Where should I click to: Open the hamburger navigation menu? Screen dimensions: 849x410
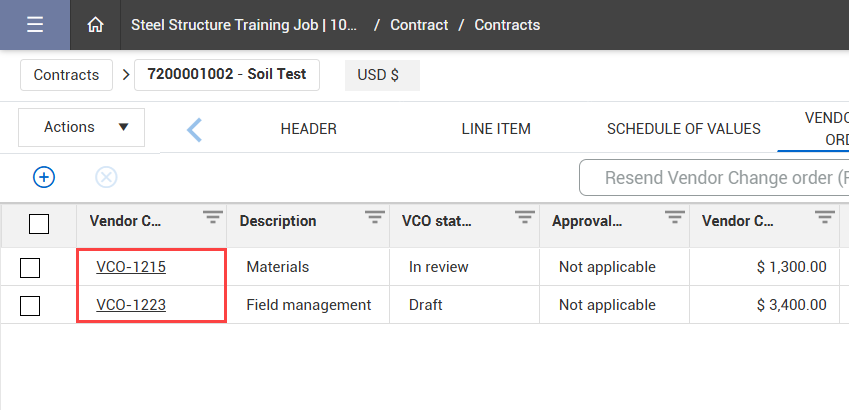click(35, 25)
